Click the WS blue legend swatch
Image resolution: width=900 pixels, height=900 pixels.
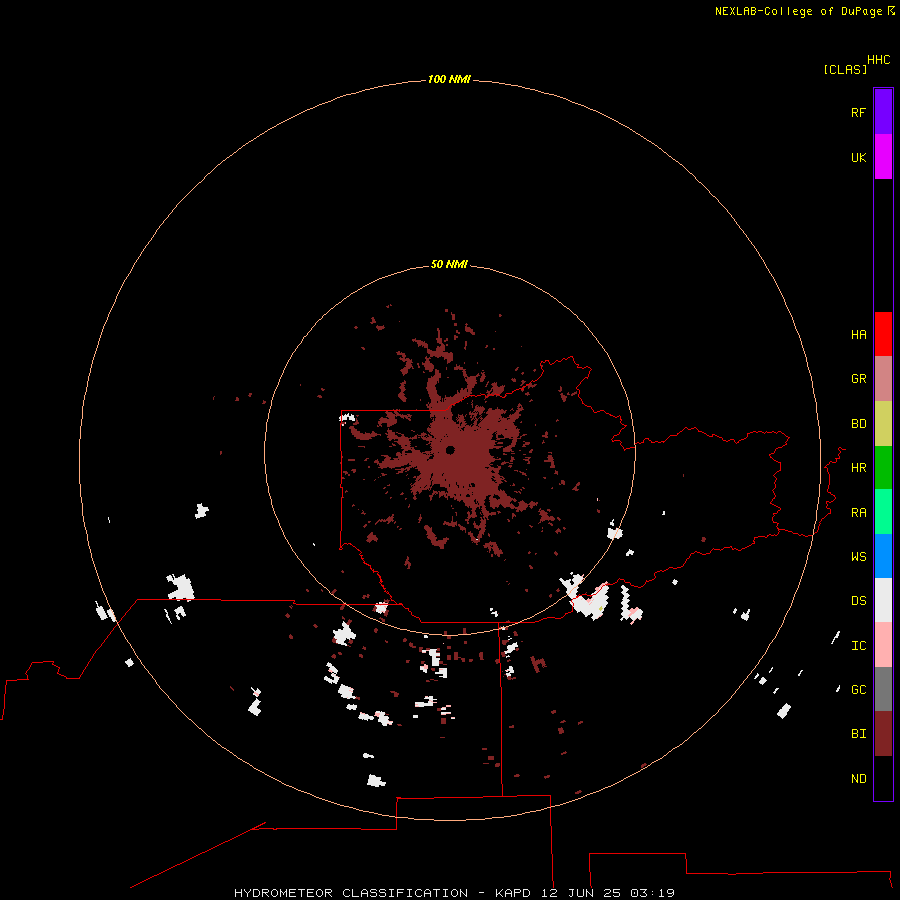pos(883,556)
